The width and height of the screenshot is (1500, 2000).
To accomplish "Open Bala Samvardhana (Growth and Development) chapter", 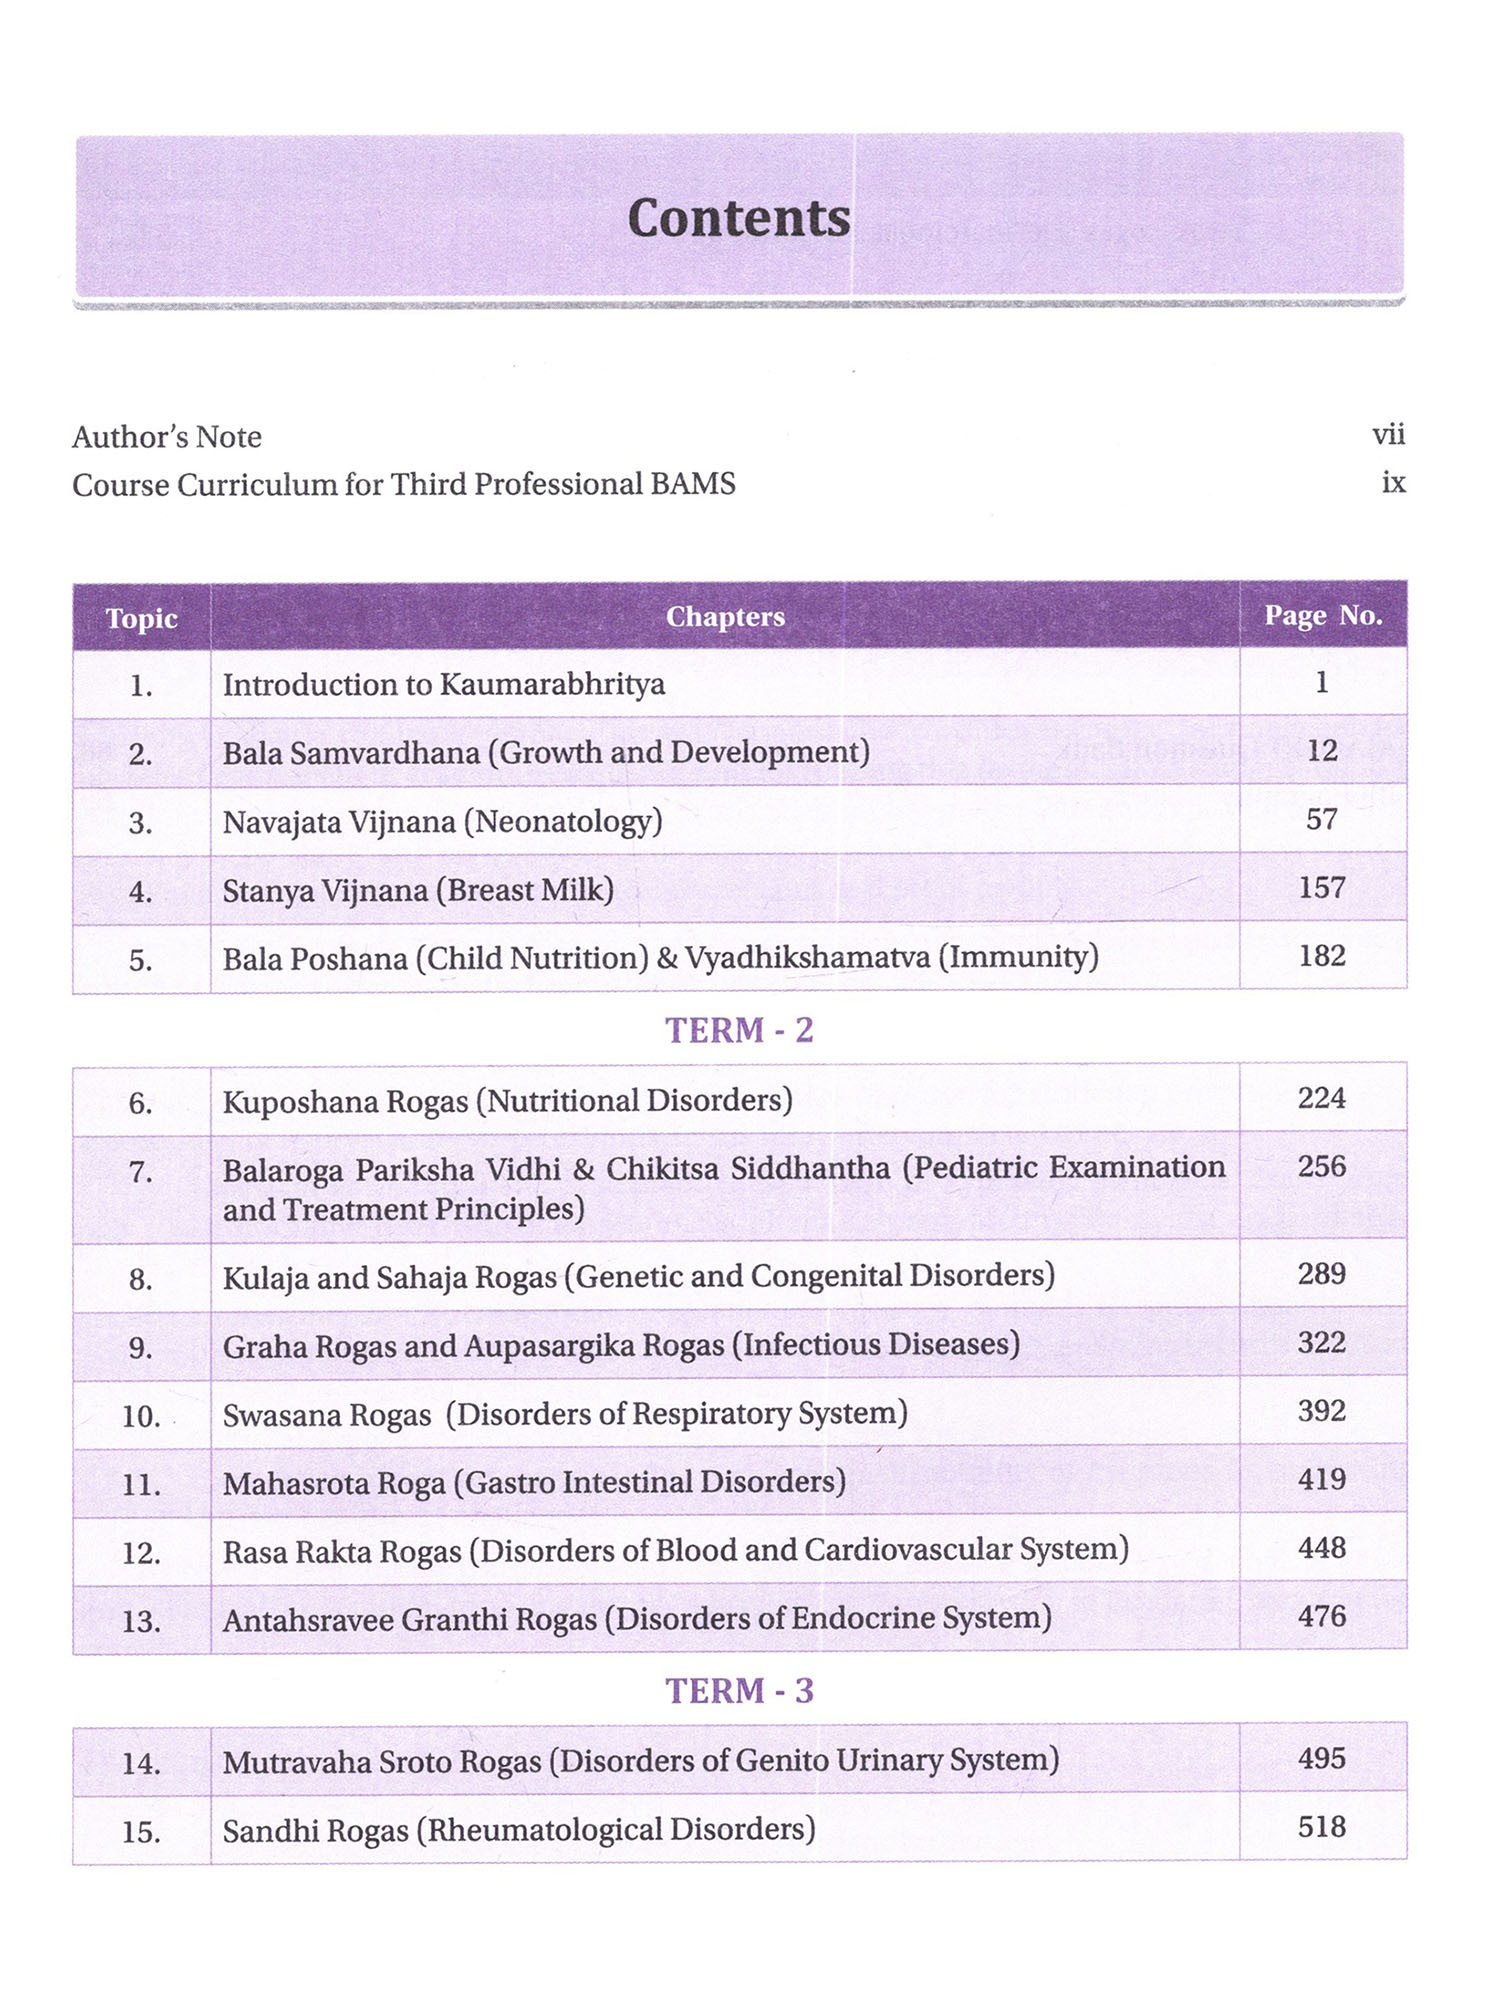I will tap(545, 753).
